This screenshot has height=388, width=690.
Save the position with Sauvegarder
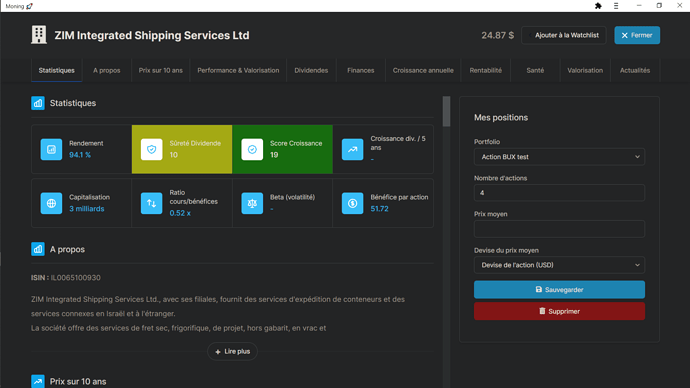coord(559,290)
